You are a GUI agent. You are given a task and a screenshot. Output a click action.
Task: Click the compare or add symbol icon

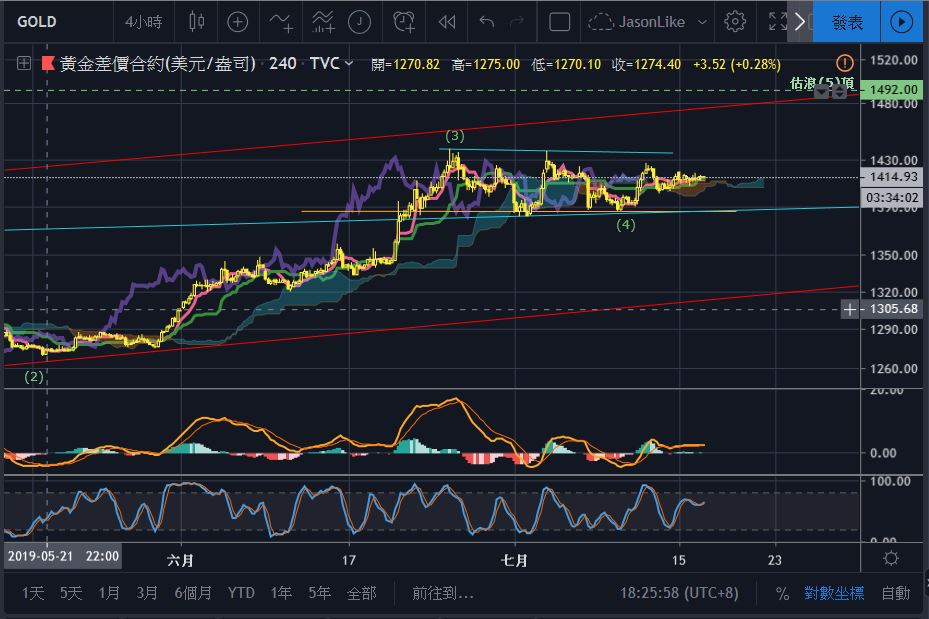[x=238, y=21]
